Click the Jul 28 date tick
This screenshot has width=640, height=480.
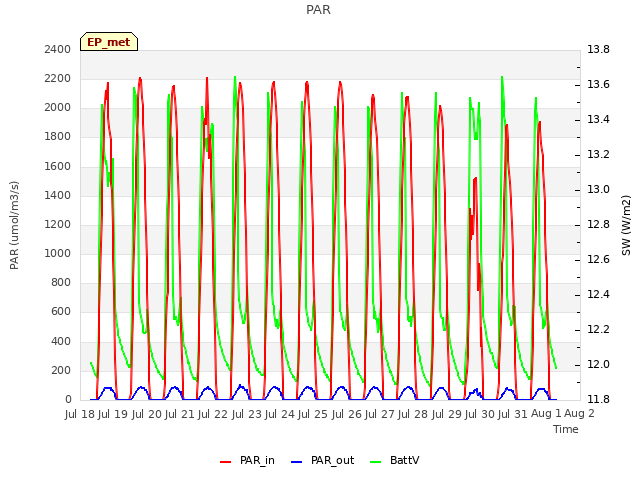pyautogui.click(x=413, y=414)
